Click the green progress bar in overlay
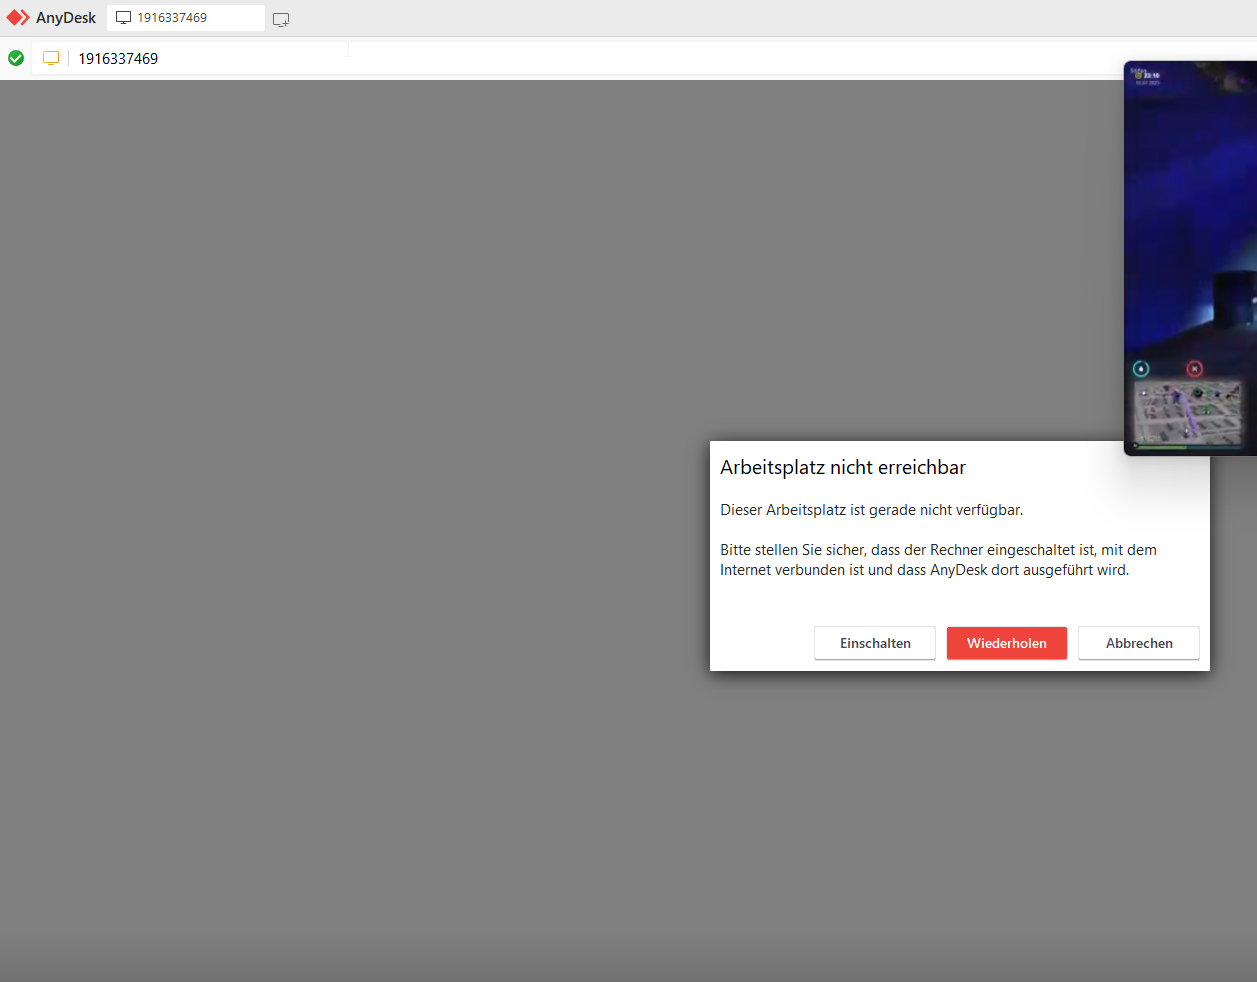The image size is (1257, 982). 1162,447
